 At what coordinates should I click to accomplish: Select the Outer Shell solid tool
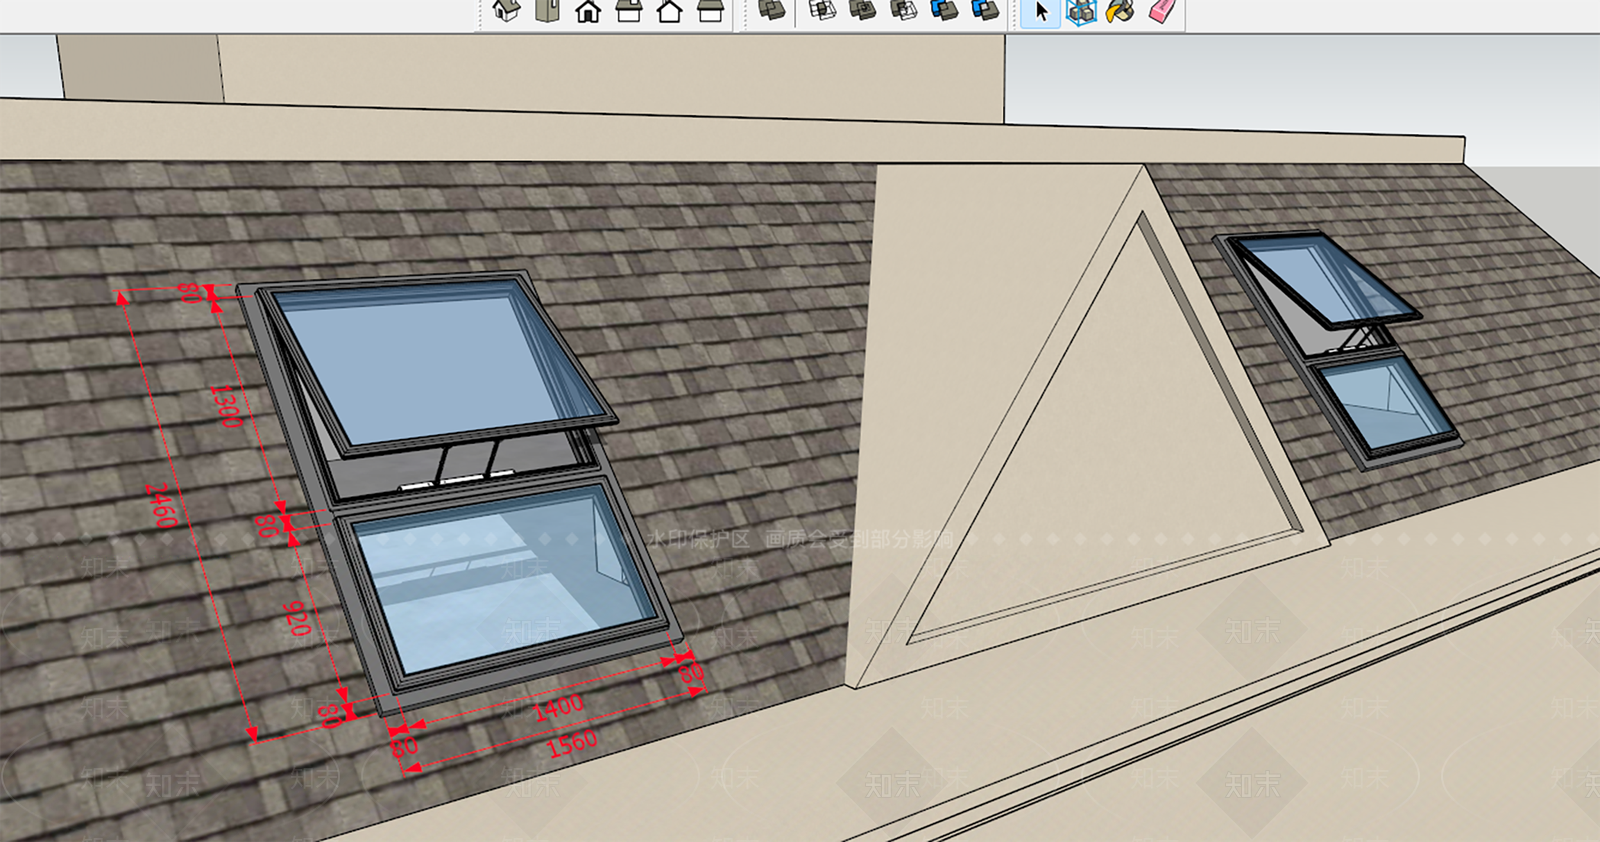(x=770, y=11)
